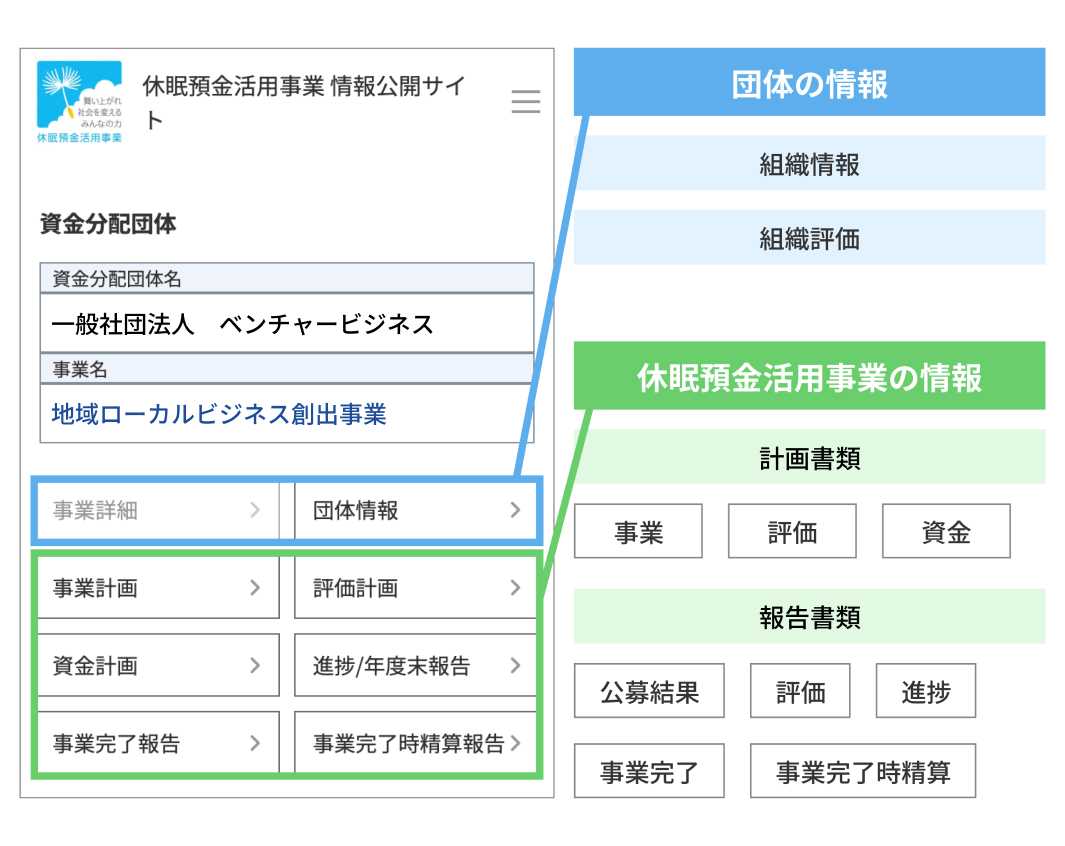The width and height of the screenshot is (1065, 846).
Task: Select 事業 under 計画書類
Action: (x=638, y=531)
